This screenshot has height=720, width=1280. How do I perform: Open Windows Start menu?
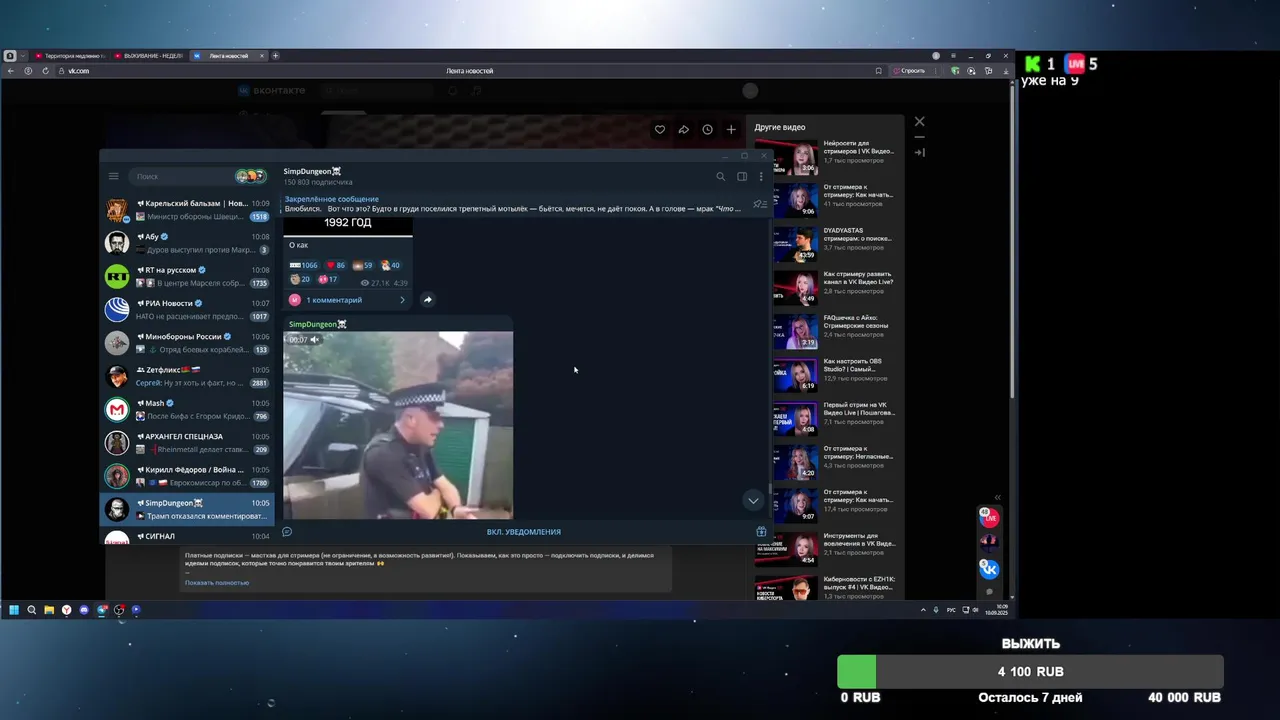(x=14, y=609)
